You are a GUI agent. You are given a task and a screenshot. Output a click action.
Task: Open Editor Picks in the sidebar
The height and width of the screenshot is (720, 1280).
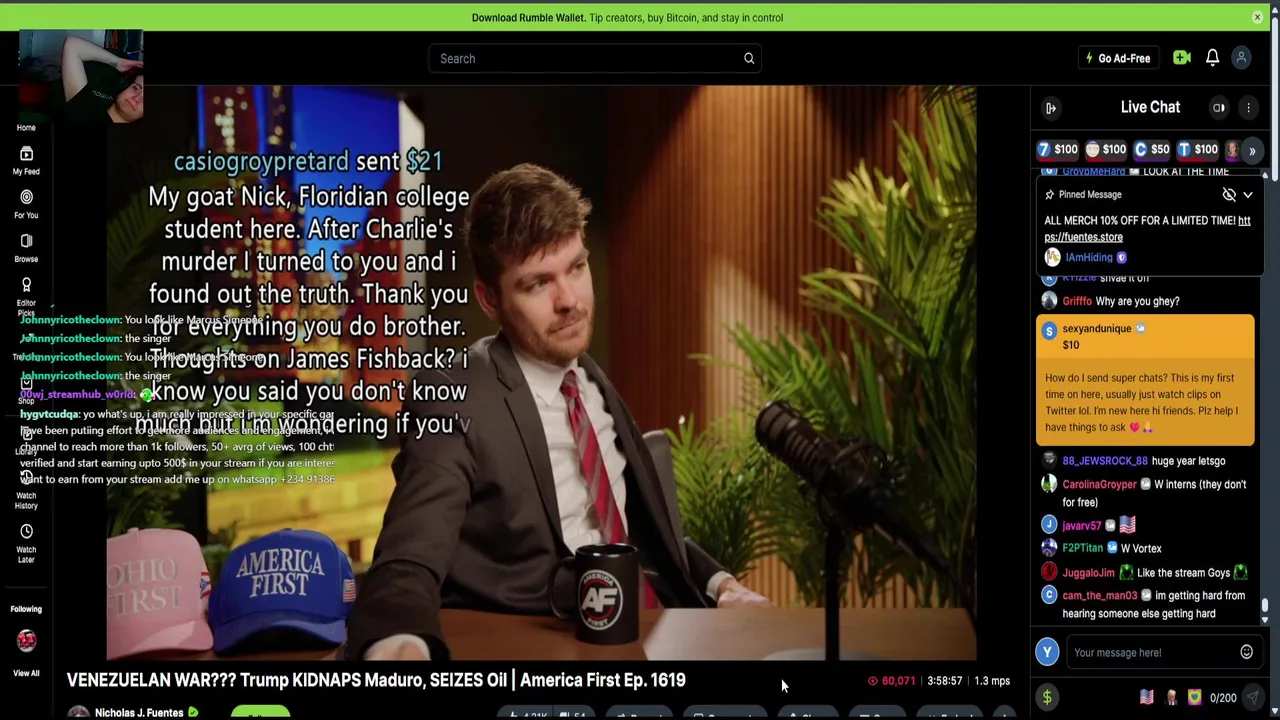pos(26,297)
